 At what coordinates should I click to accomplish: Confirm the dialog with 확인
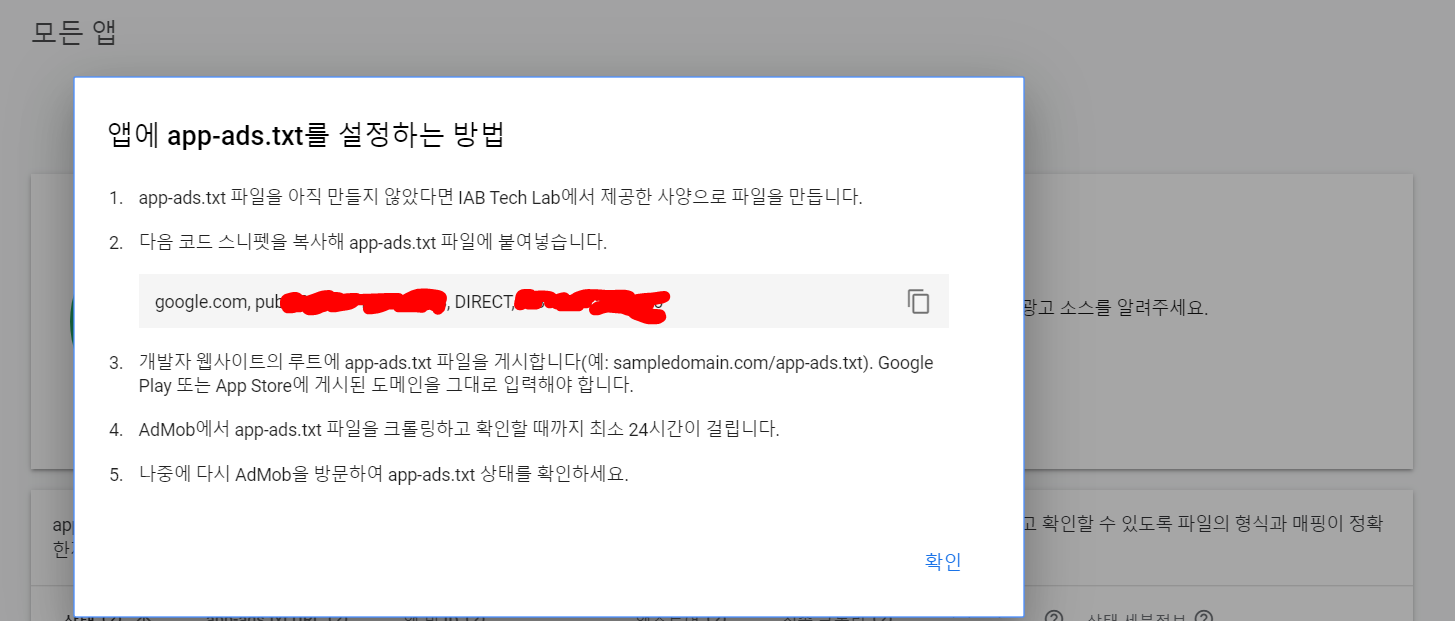(943, 562)
